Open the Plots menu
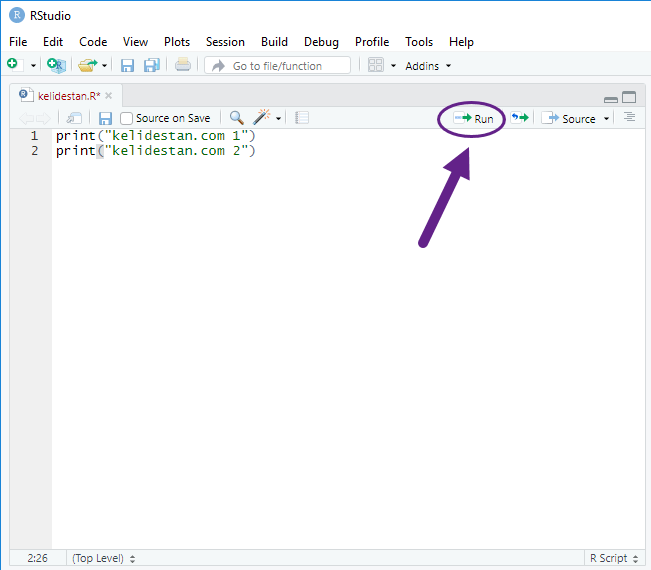 point(177,42)
